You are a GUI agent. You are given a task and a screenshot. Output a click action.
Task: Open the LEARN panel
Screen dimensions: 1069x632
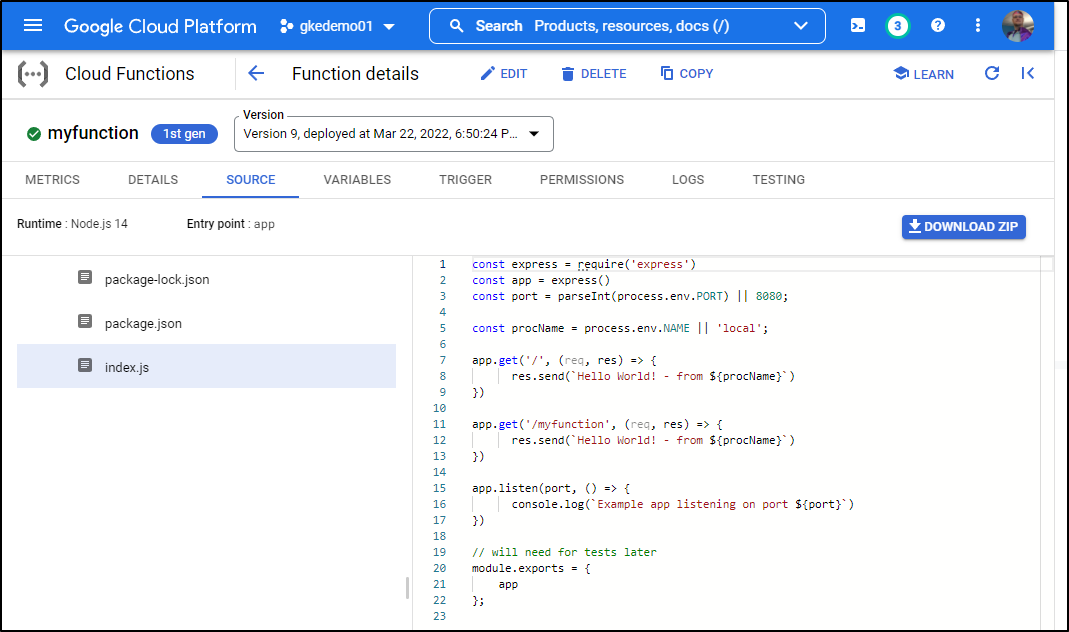pyautogui.click(x=923, y=74)
